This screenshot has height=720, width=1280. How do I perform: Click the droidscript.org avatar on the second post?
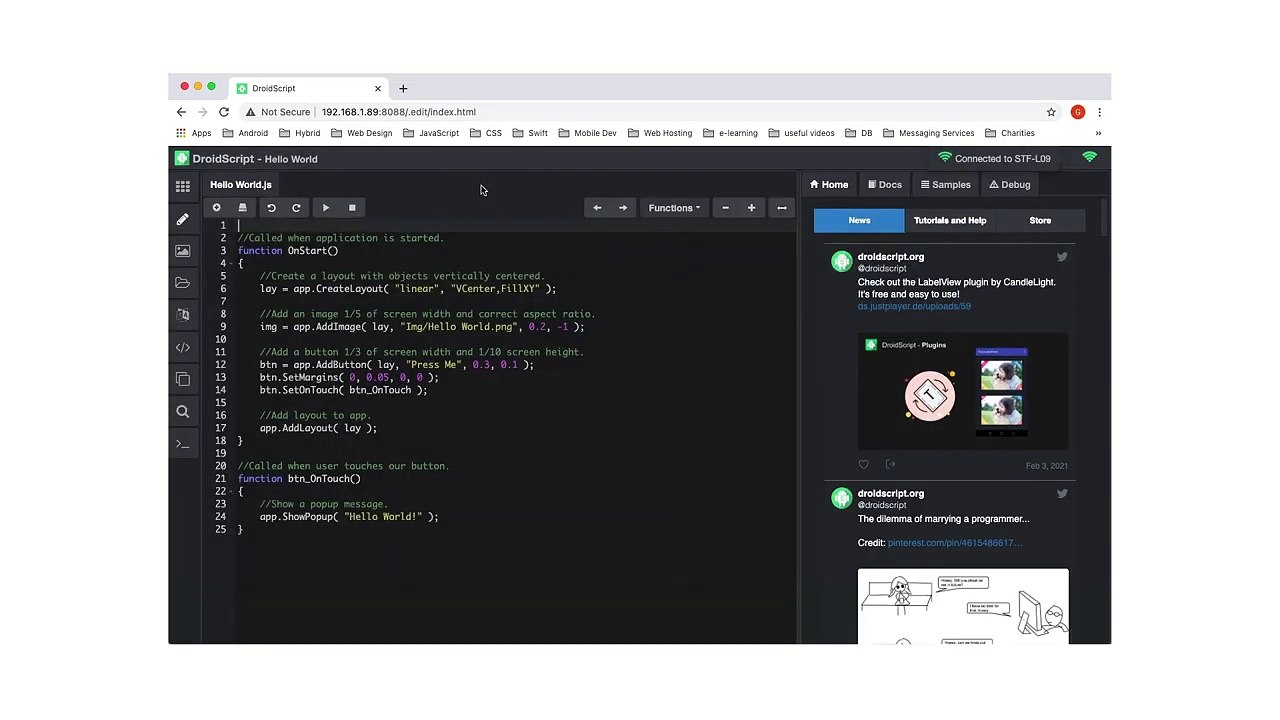(841, 498)
